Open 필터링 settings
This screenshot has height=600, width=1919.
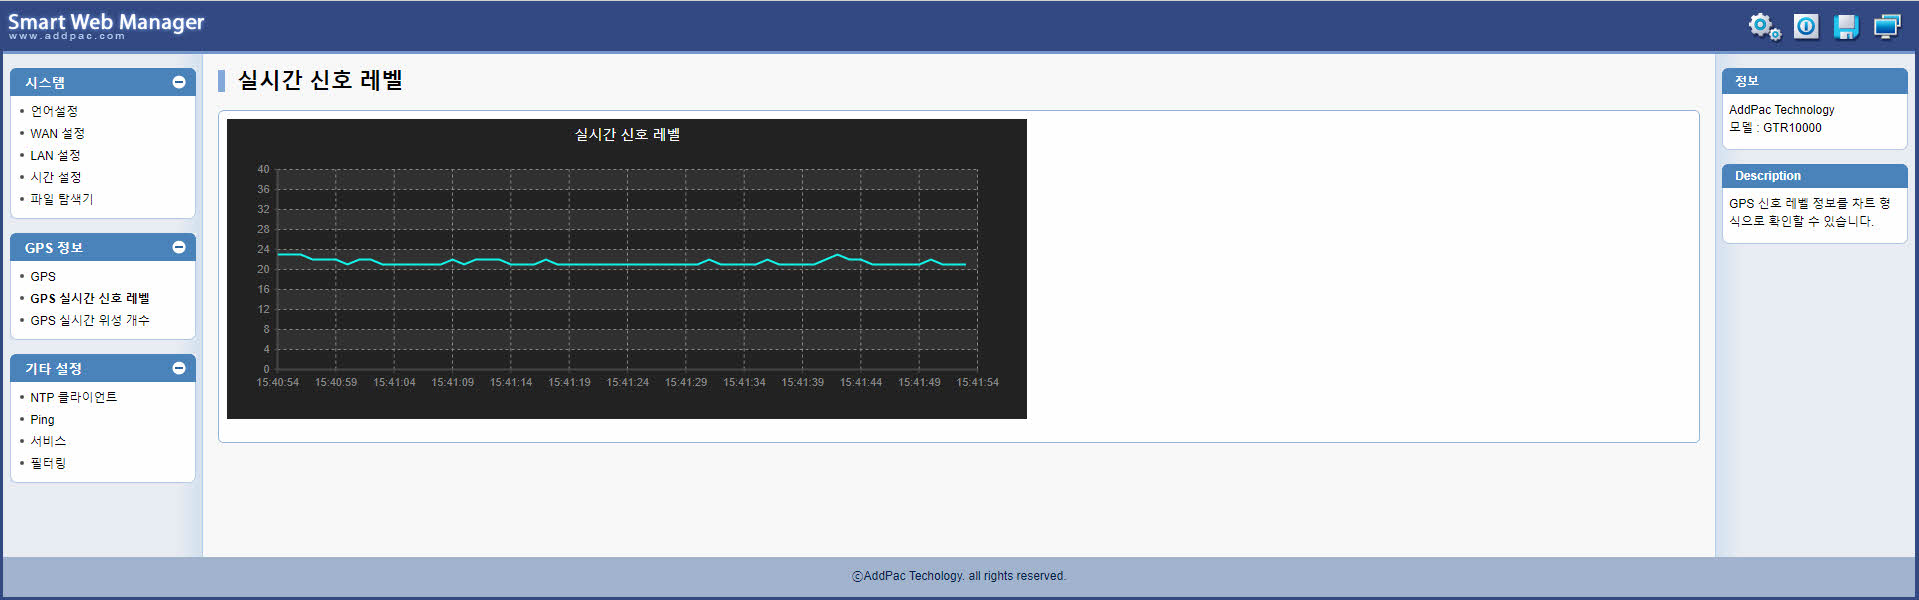48,463
